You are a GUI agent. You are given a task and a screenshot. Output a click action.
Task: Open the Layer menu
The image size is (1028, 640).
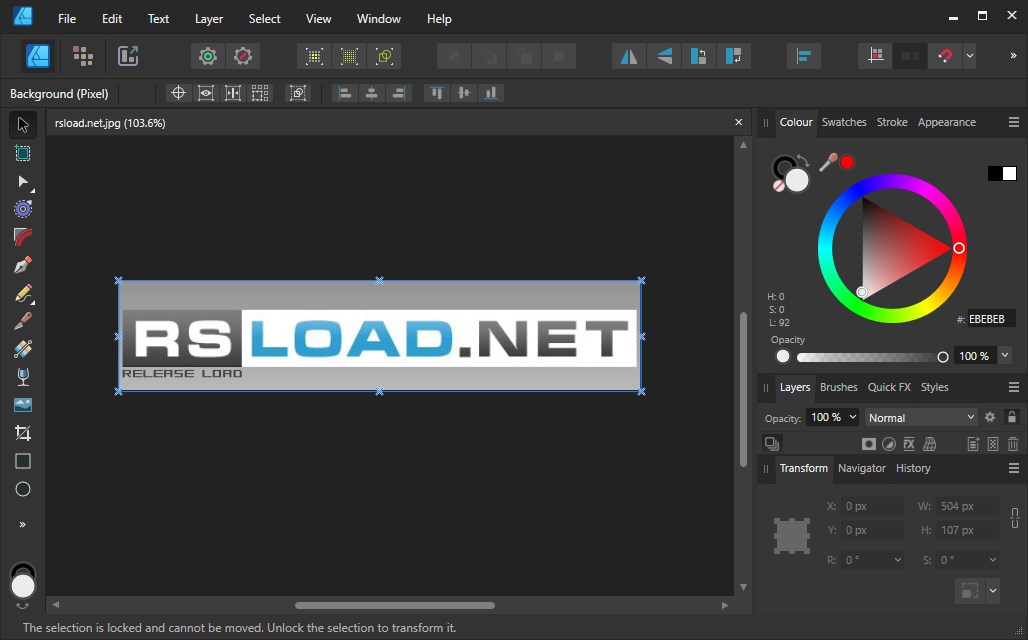[x=208, y=18]
